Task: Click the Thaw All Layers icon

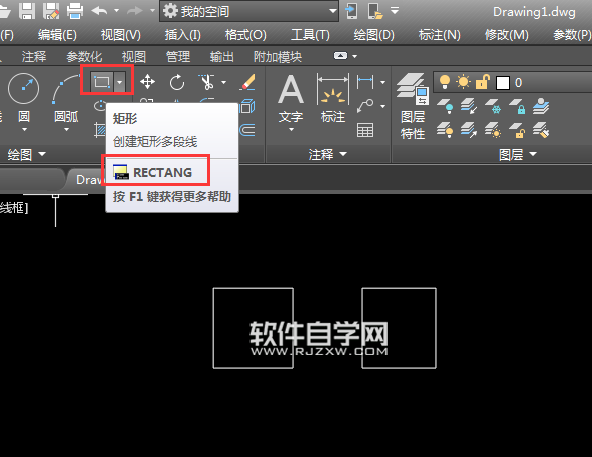Action: (x=493, y=130)
